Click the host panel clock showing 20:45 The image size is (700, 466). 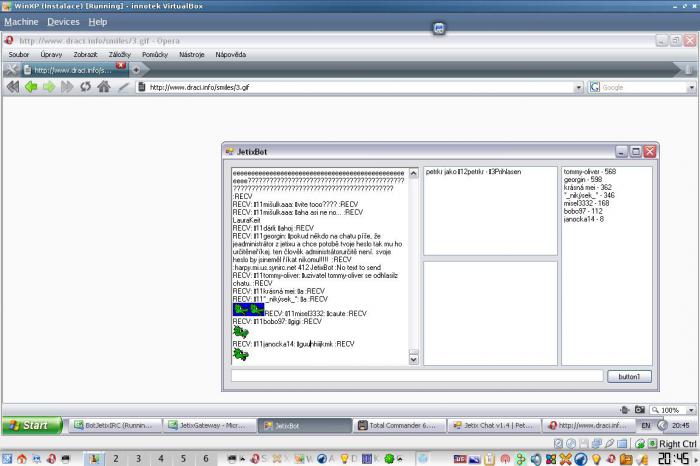[x=674, y=458]
